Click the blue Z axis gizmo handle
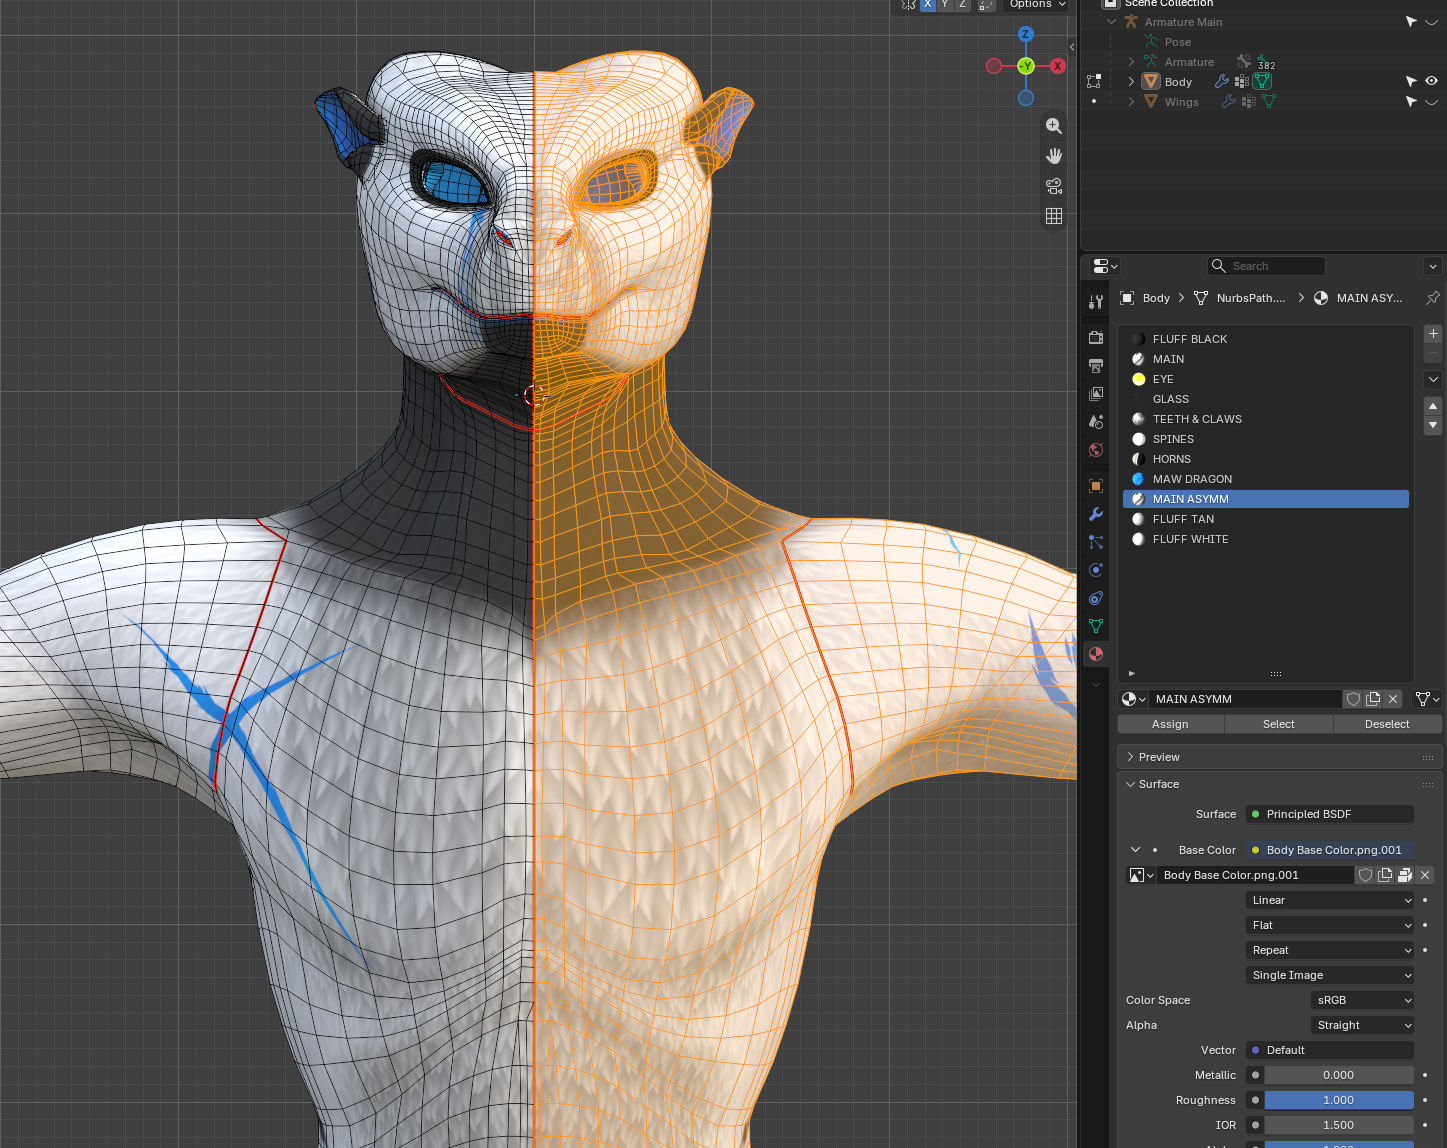1447x1148 pixels. click(x=1026, y=34)
